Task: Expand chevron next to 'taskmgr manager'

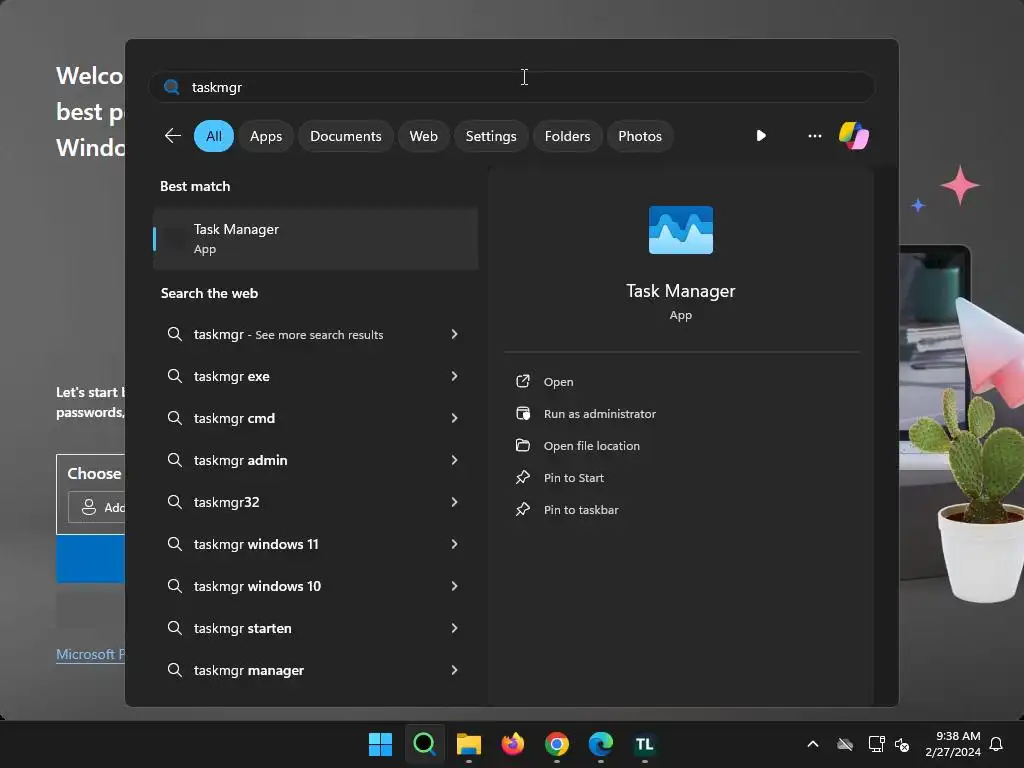Action: tap(455, 670)
